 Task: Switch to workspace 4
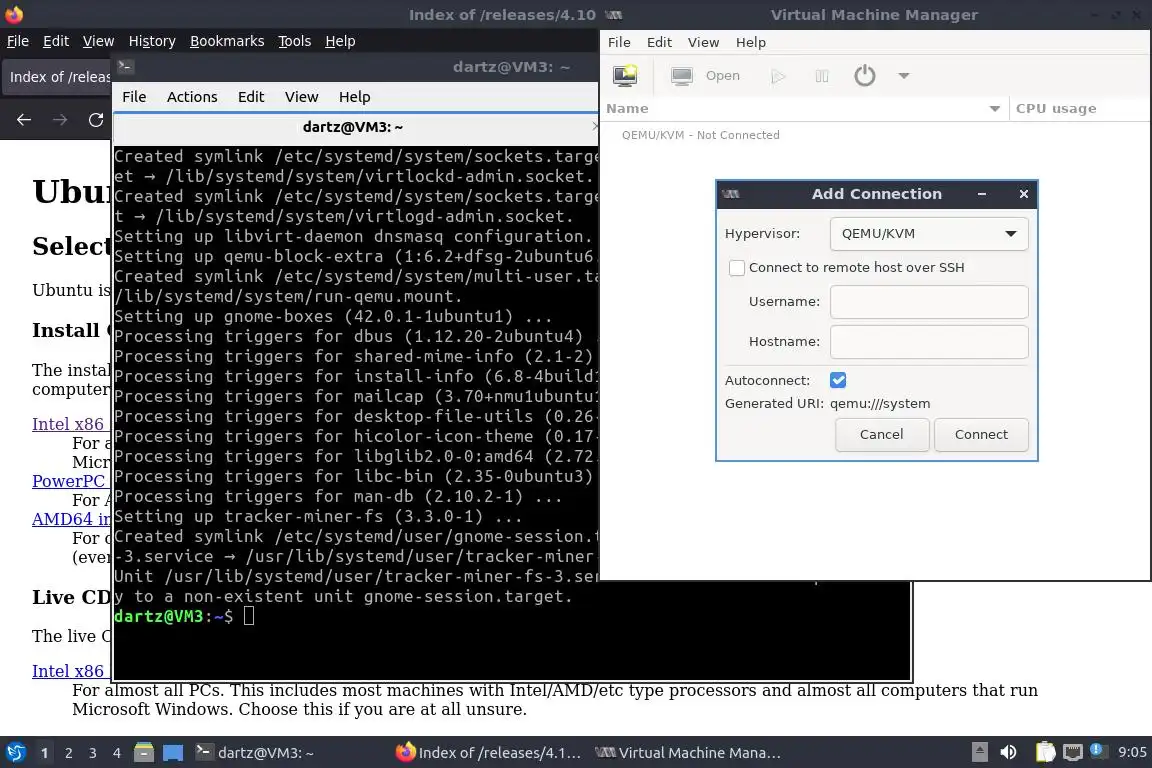point(116,753)
